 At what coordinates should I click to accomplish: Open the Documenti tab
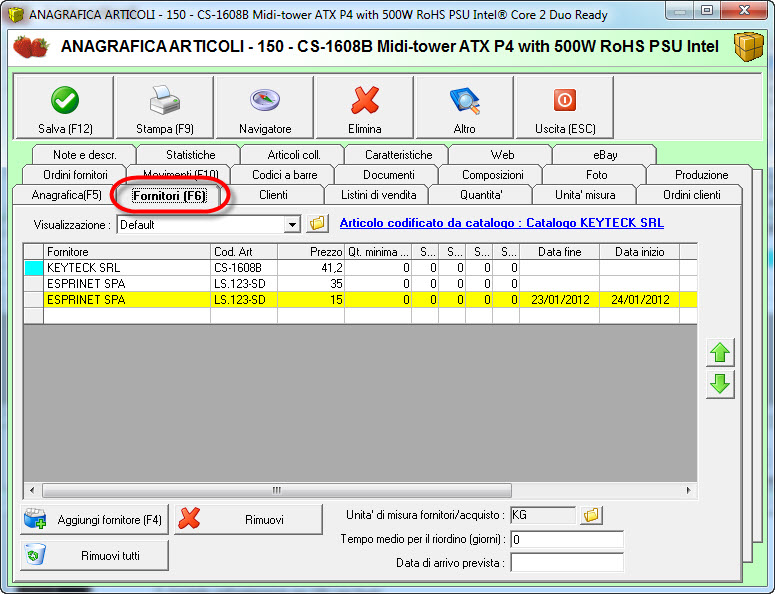[x=388, y=175]
